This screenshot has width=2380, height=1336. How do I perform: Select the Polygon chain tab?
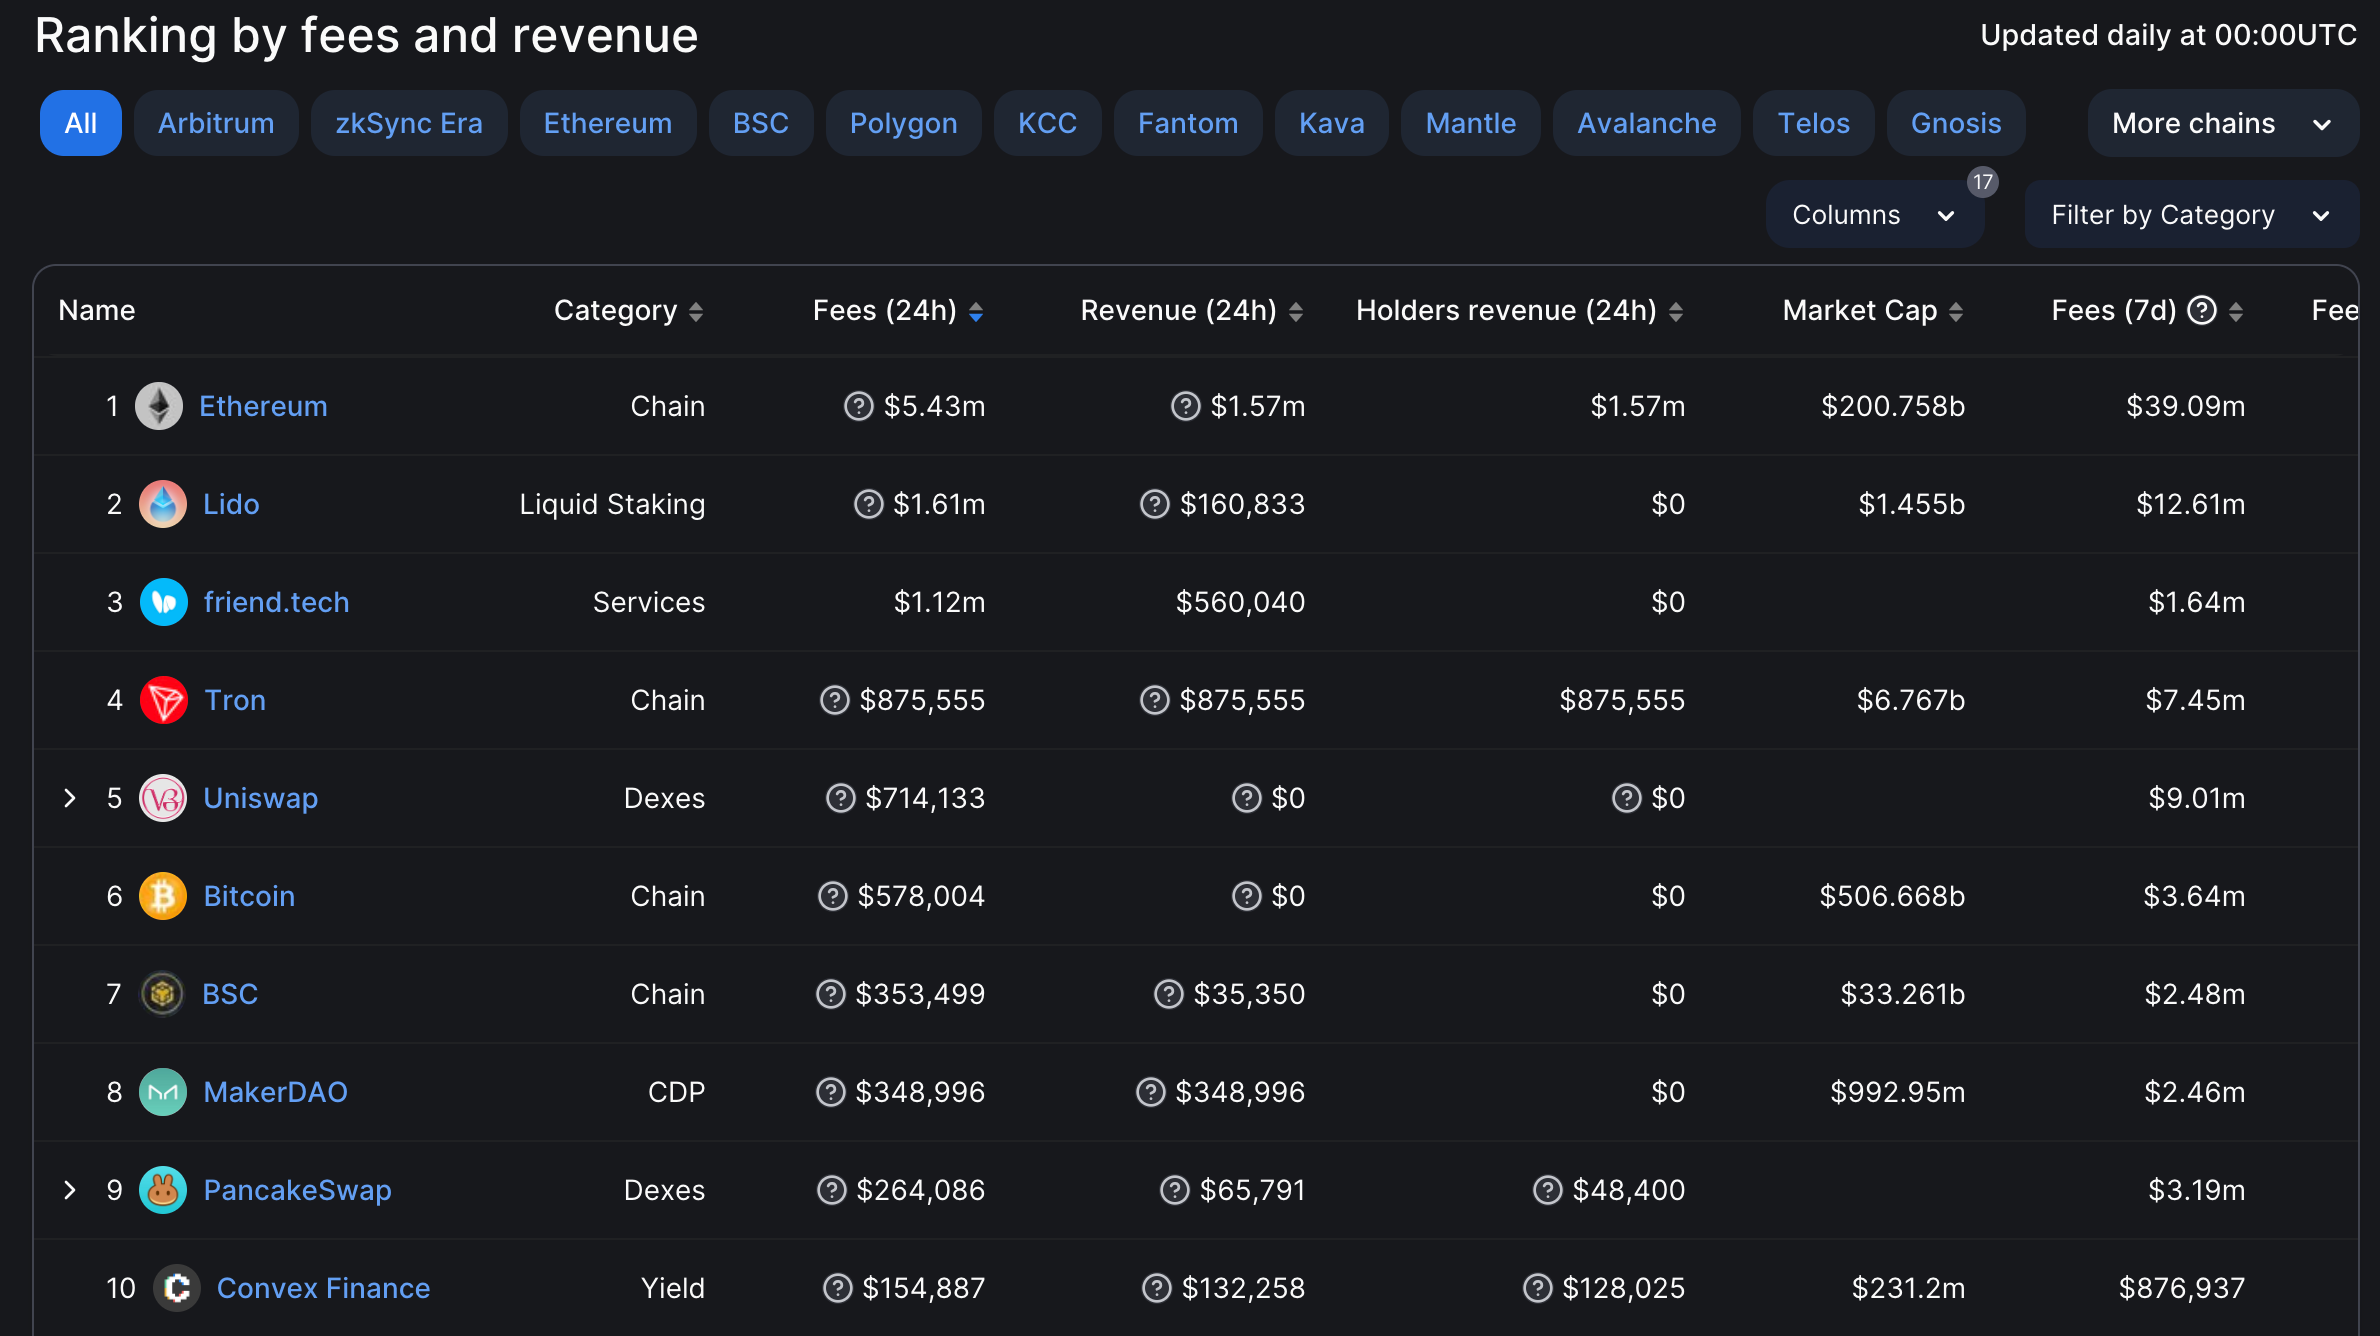[x=903, y=123]
